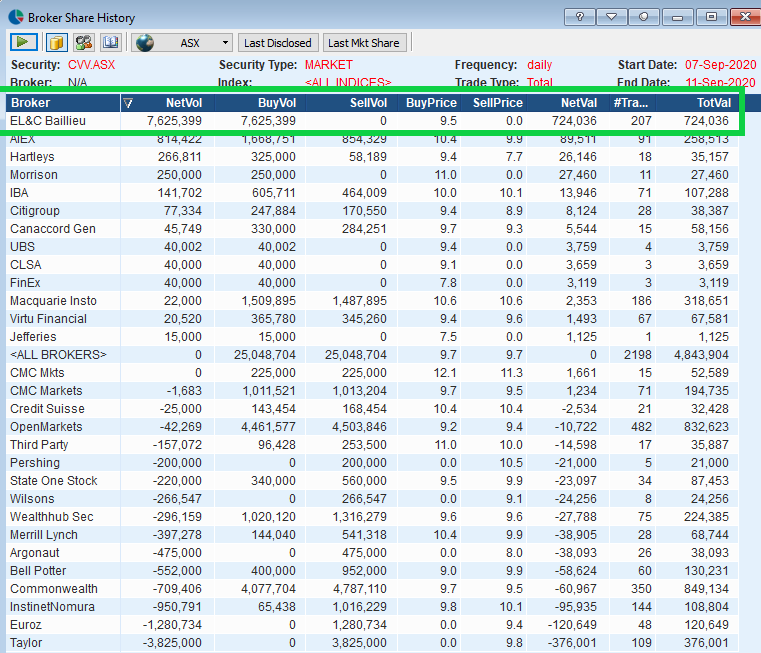The width and height of the screenshot is (761, 653).
Task: Select the Wealthhub Sec broker row
Action: [x=372, y=516]
